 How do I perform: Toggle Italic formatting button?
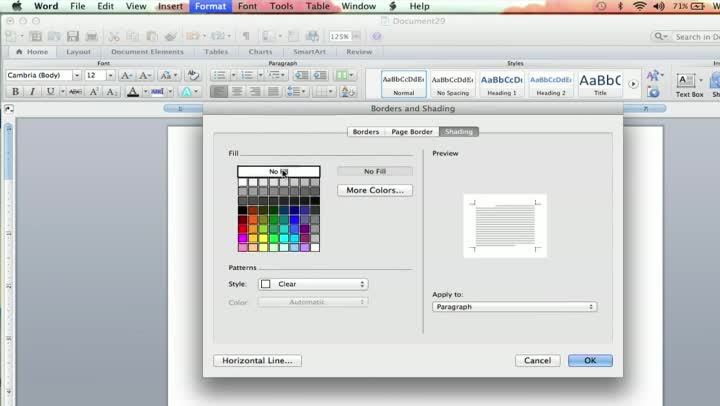pyautogui.click(x=32, y=91)
